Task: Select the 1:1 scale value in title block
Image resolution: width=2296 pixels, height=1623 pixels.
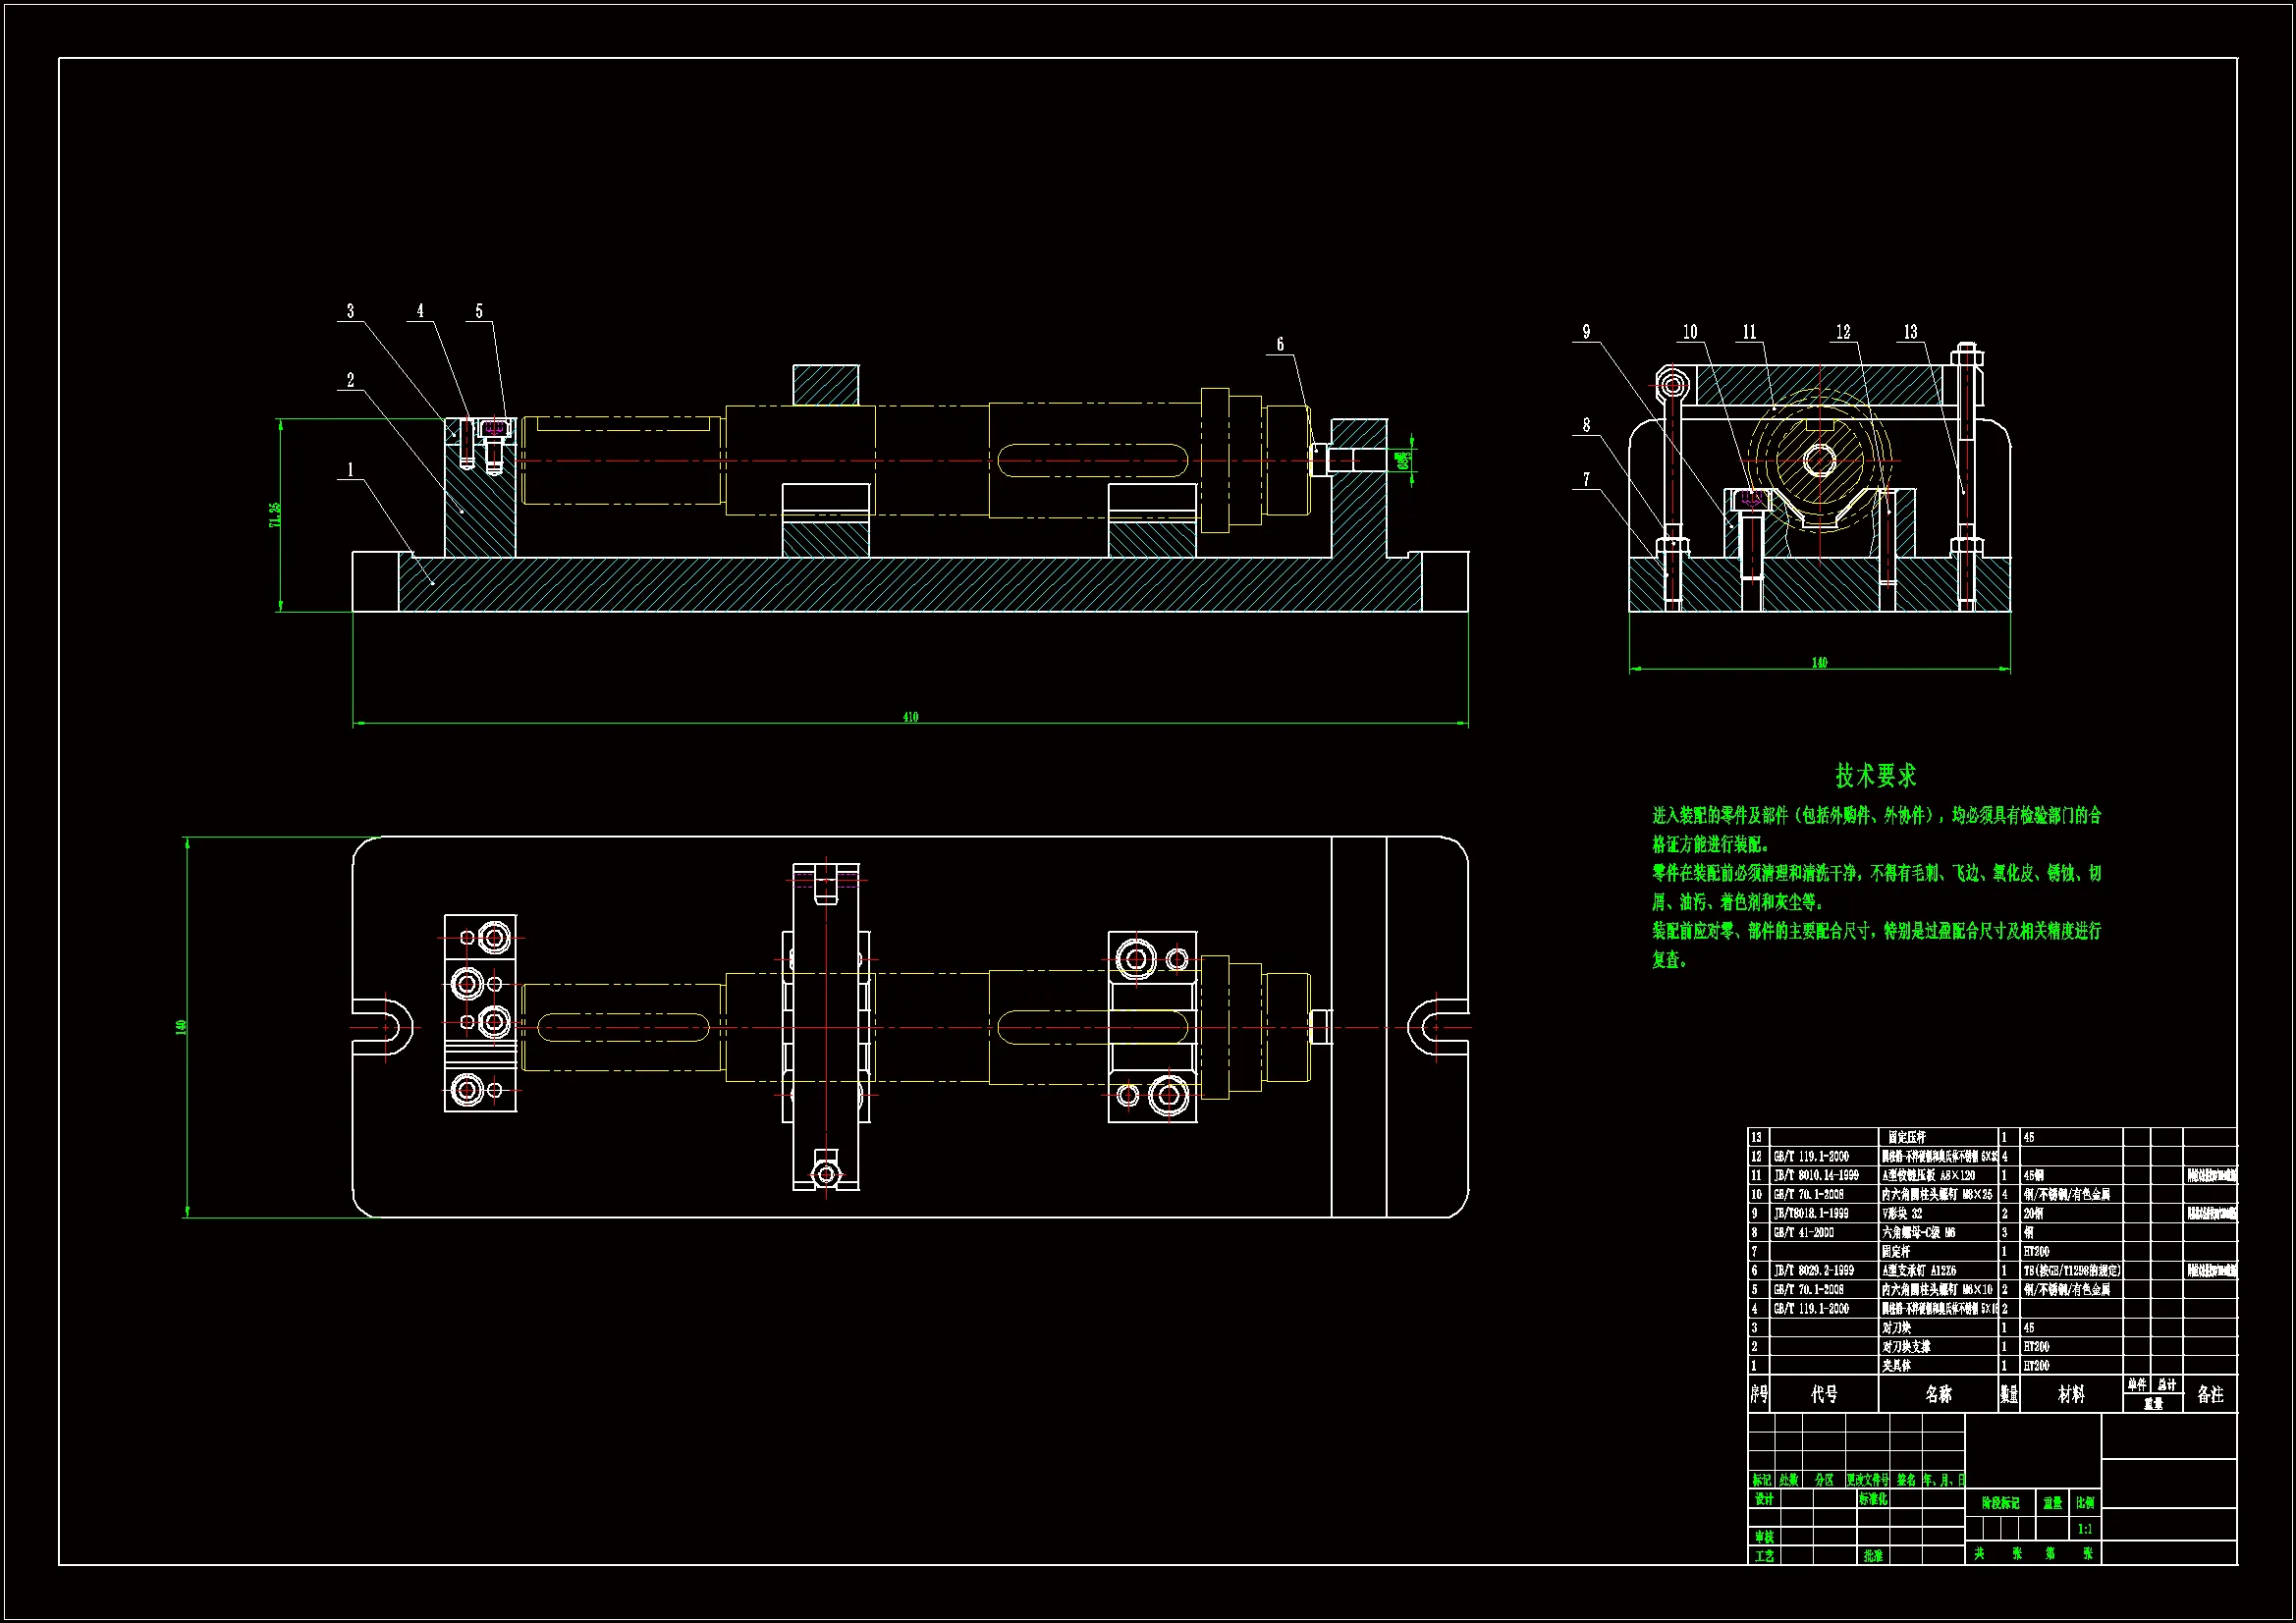Action: [2085, 1529]
